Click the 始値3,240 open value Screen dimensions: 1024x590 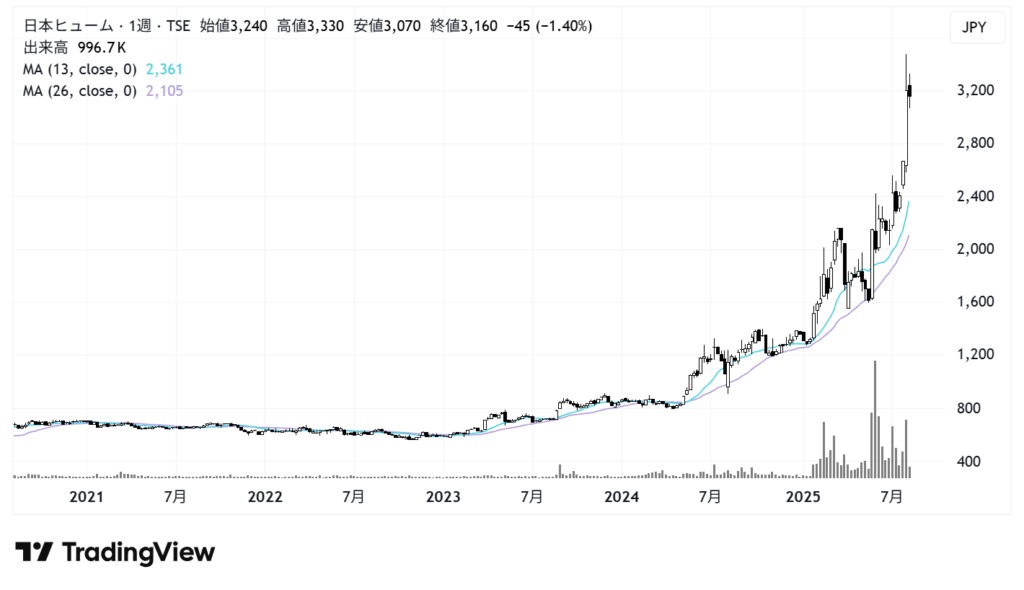(x=233, y=26)
